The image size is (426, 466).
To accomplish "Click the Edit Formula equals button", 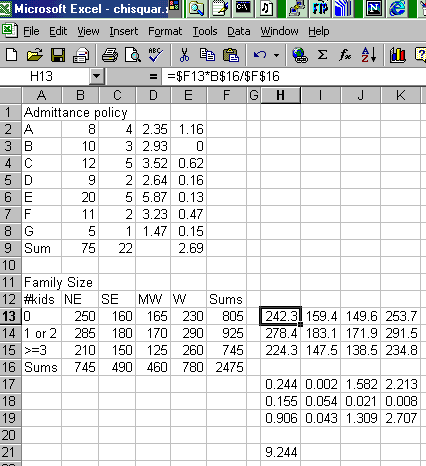I will coord(153,77).
